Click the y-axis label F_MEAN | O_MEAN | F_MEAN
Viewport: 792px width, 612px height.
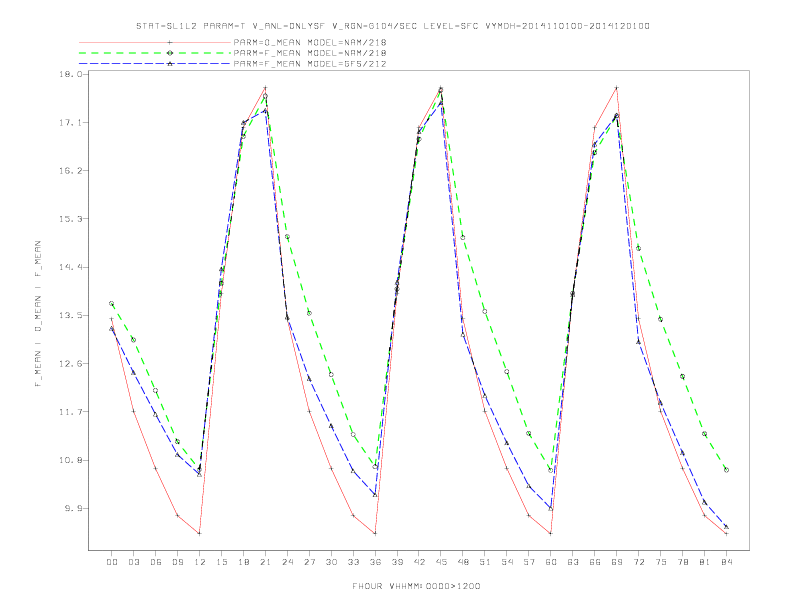pyautogui.click(x=38, y=314)
